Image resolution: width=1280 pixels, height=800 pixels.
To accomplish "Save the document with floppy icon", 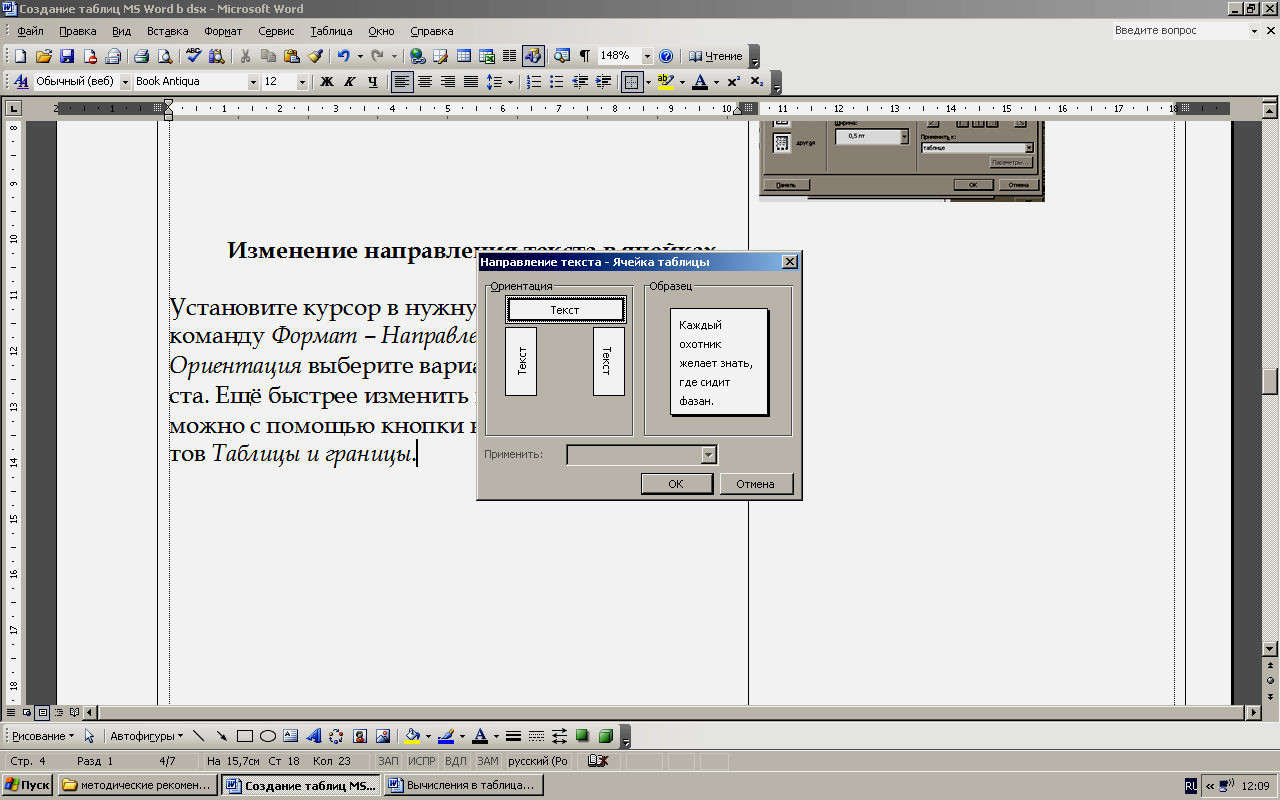I will click(x=67, y=56).
